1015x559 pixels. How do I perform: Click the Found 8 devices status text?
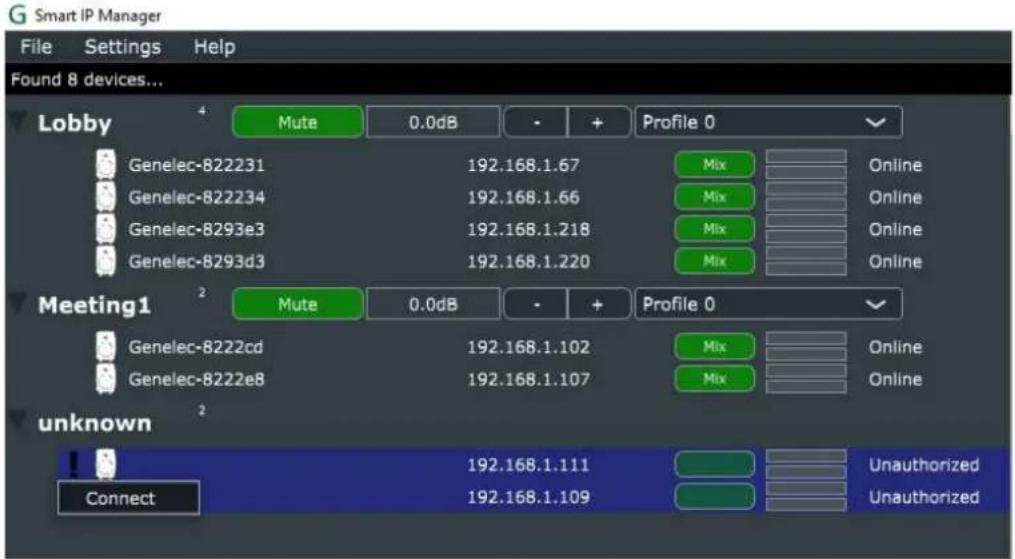coord(87,80)
